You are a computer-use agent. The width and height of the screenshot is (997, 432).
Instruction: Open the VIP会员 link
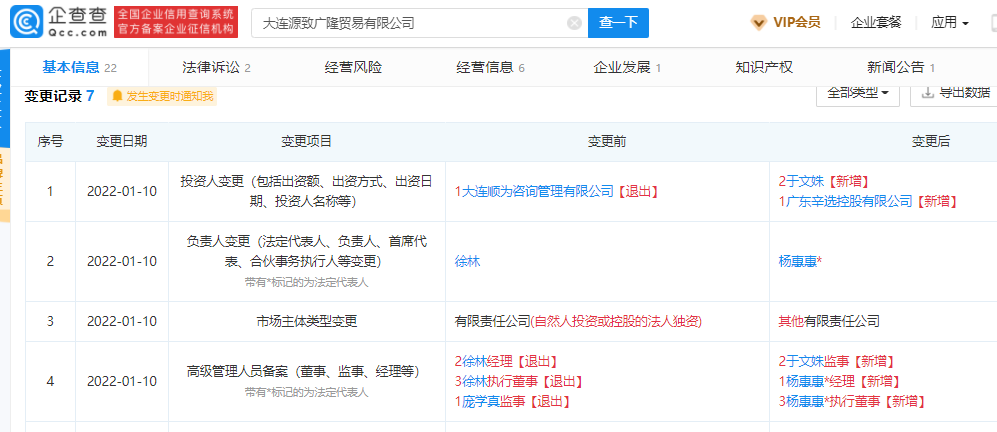click(797, 23)
